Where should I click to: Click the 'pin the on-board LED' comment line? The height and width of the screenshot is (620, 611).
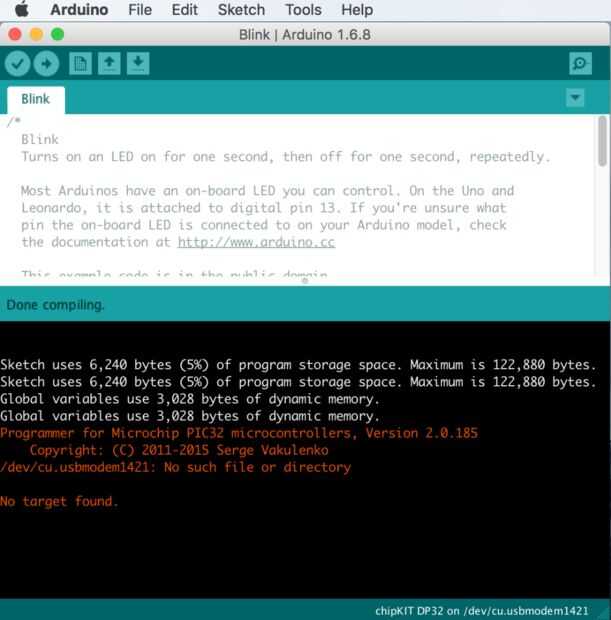coord(264,225)
